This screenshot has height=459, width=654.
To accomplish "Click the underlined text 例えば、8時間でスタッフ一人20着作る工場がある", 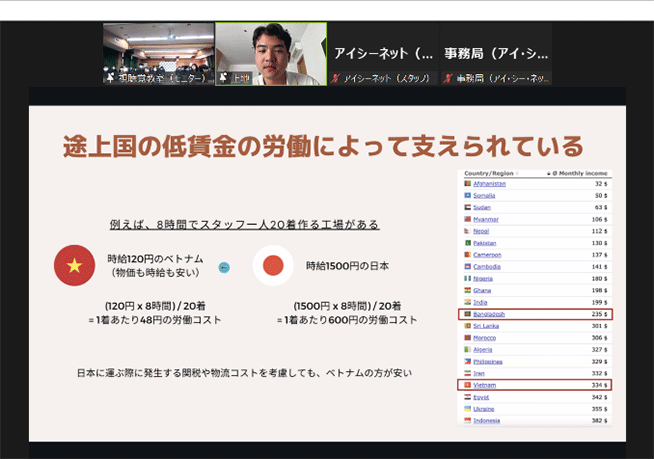I will (244, 224).
